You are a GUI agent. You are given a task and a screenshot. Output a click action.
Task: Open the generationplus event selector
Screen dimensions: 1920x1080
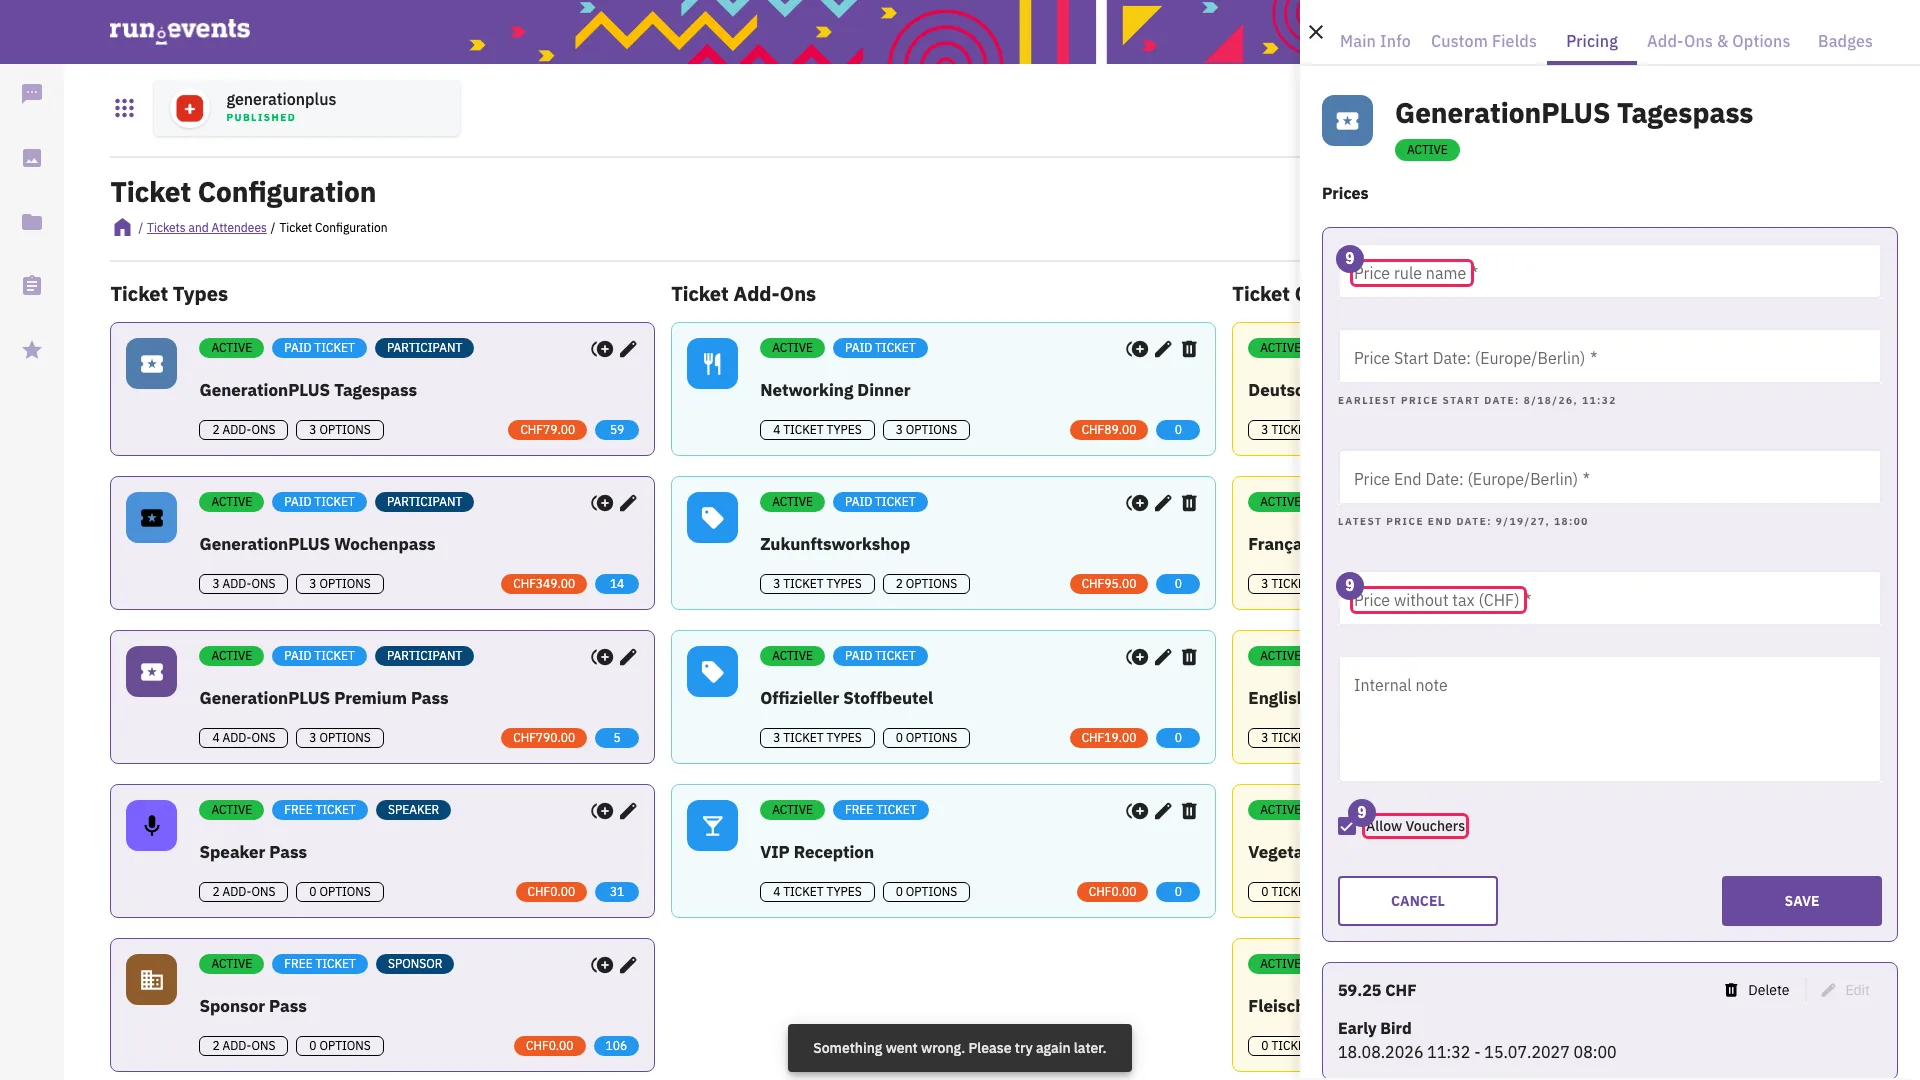307,108
